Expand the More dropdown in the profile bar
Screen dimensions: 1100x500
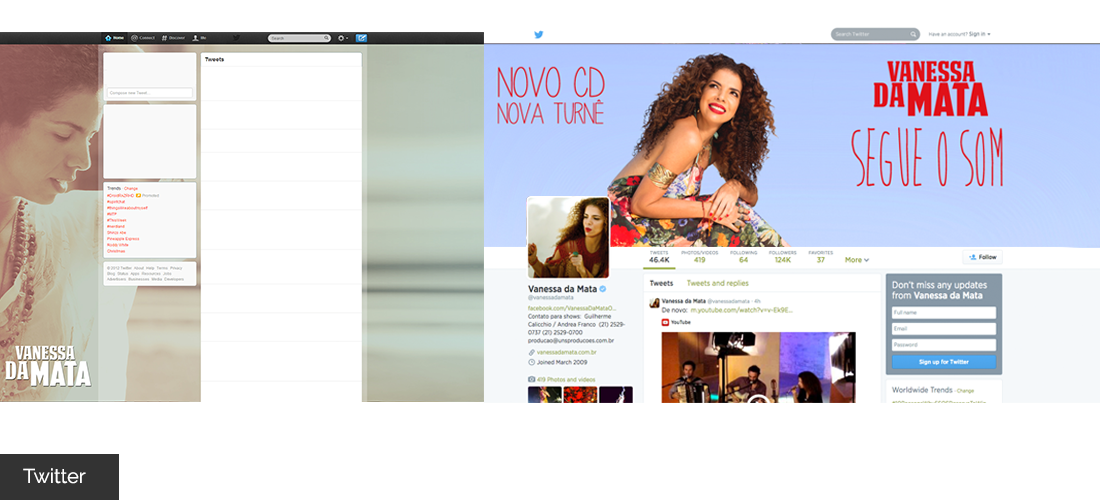(857, 259)
